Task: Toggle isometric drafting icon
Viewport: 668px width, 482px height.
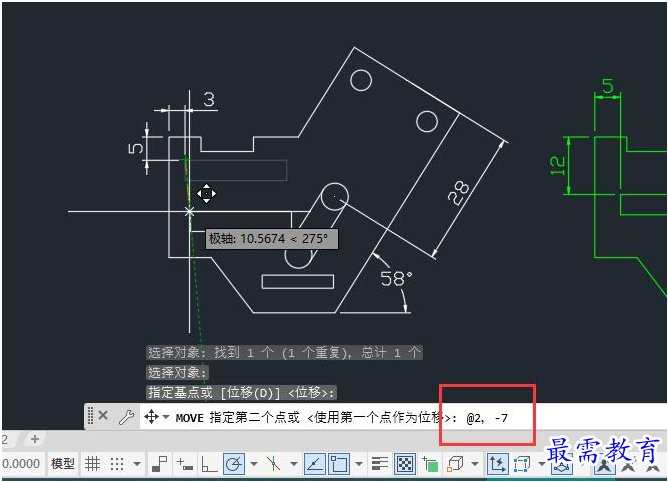Action: point(273,464)
